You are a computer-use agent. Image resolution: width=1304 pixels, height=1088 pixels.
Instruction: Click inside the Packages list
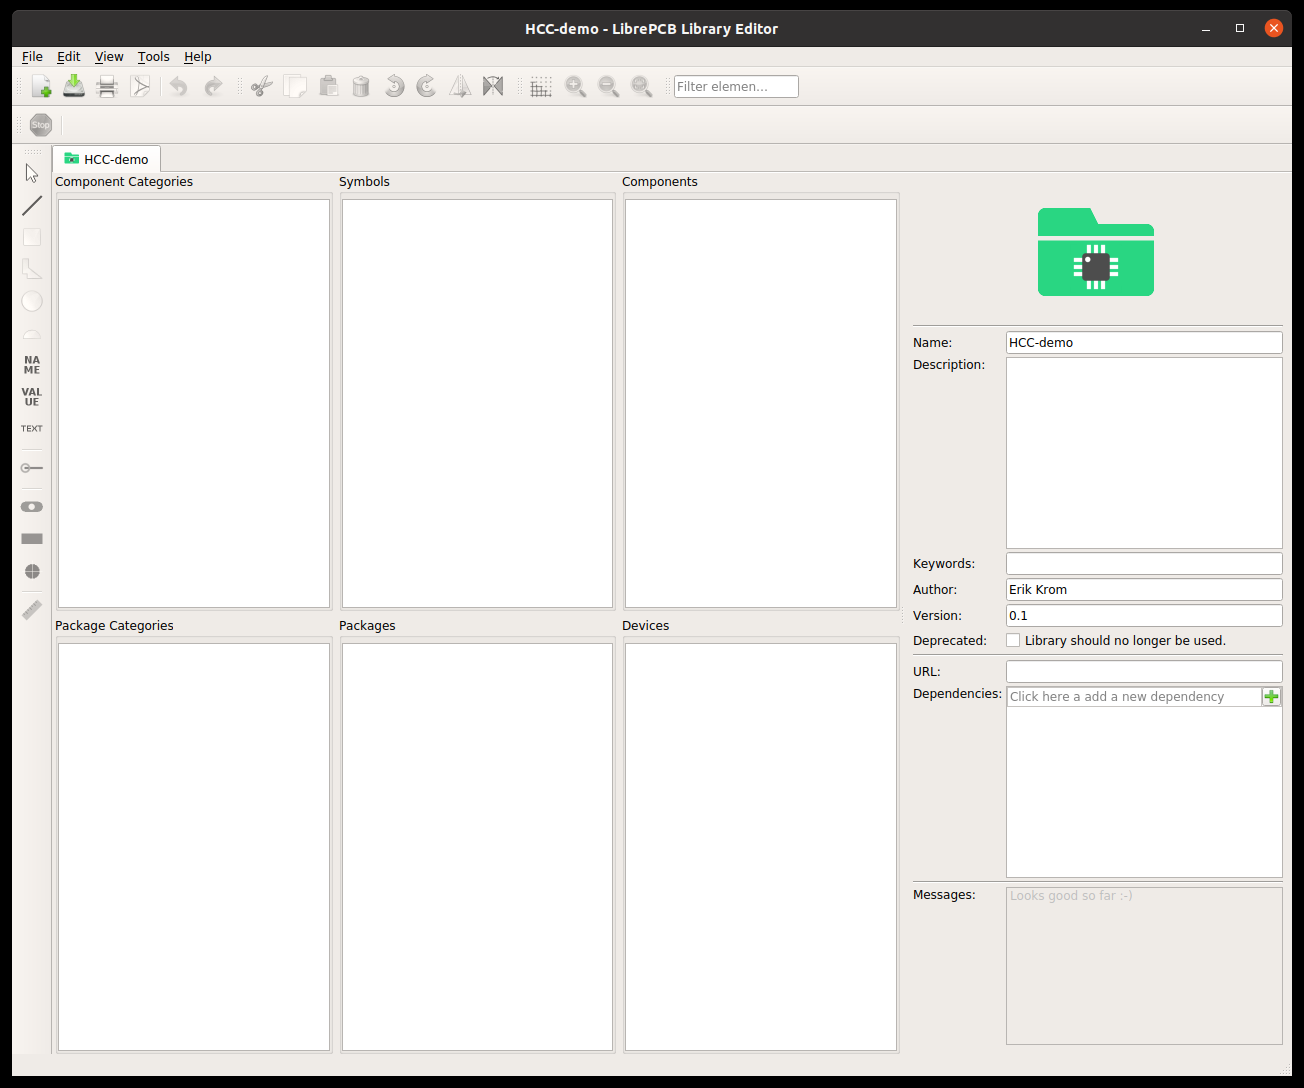click(x=477, y=847)
